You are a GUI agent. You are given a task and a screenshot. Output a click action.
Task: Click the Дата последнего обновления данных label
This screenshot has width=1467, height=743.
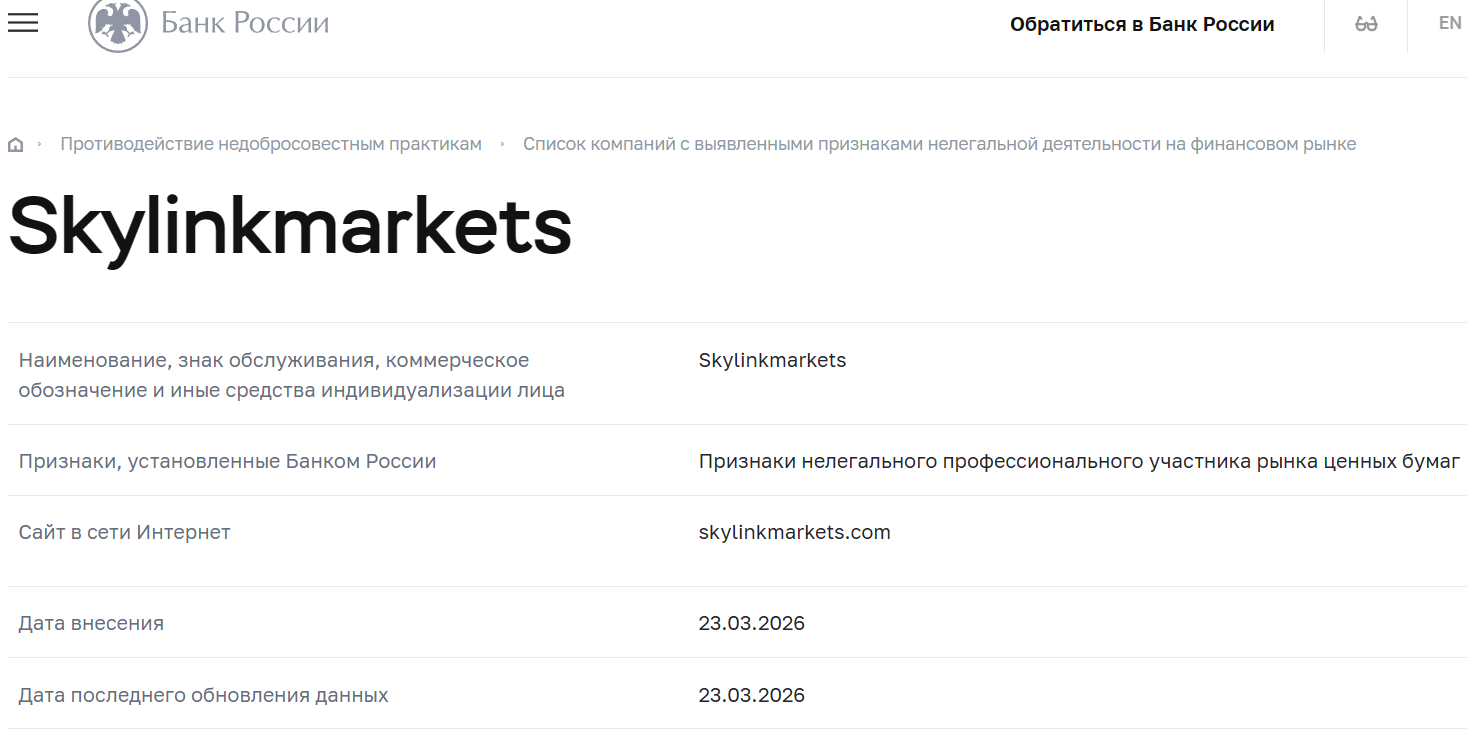(204, 694)
